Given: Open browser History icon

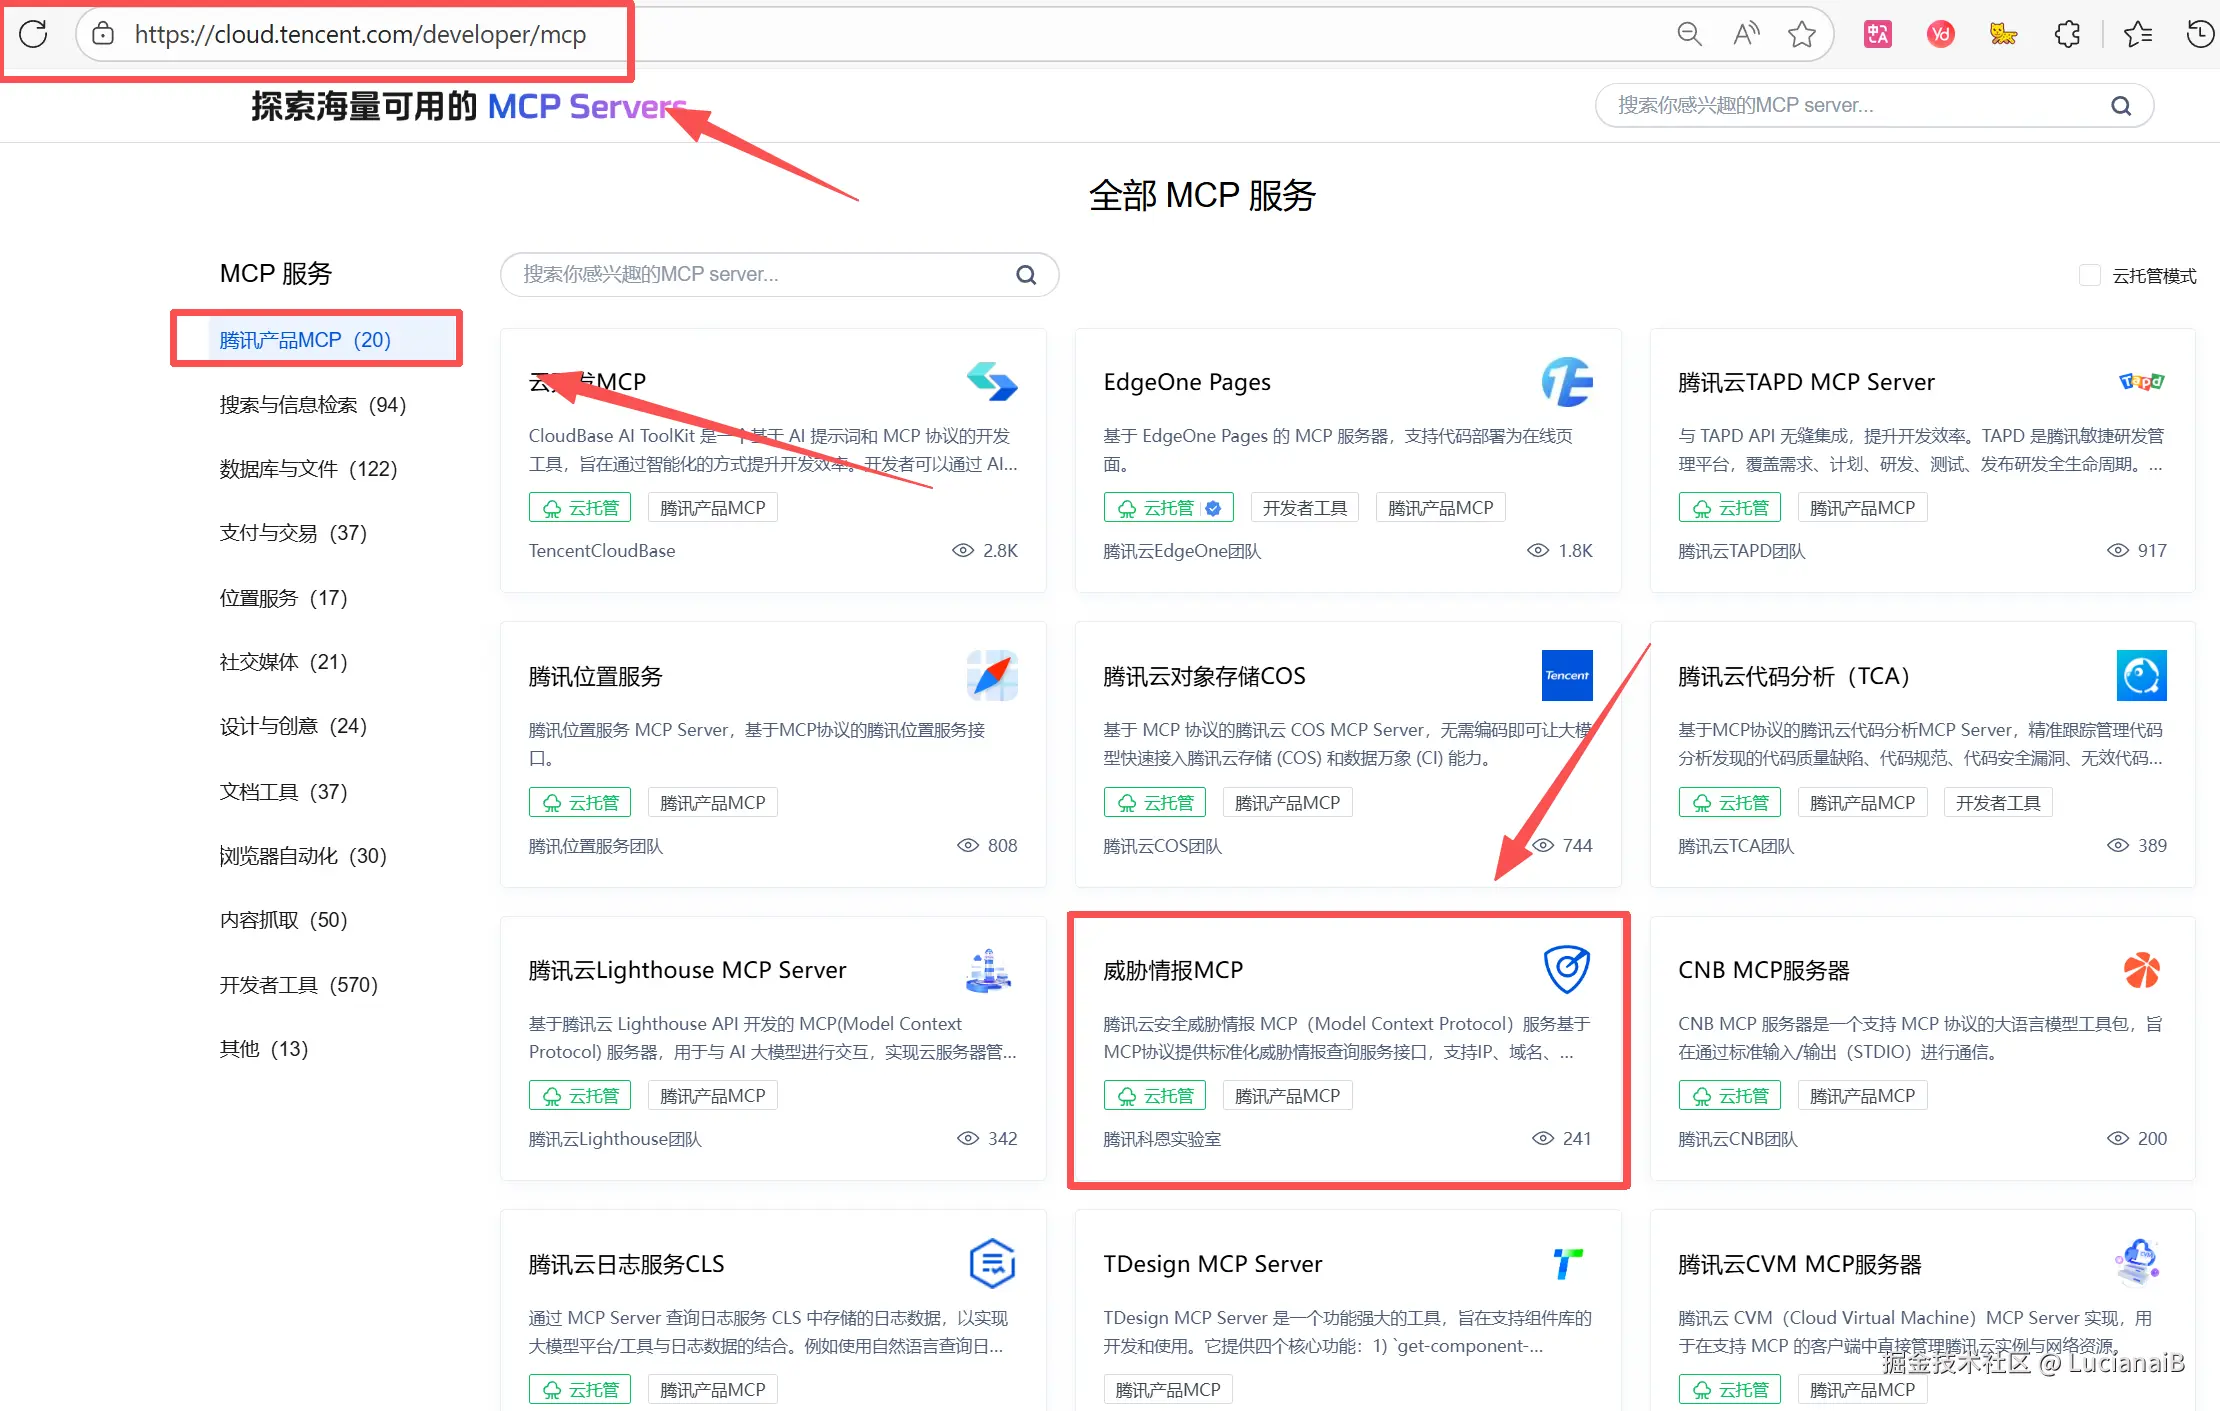Looking at the screenshot, I should tap(2199, 33).
